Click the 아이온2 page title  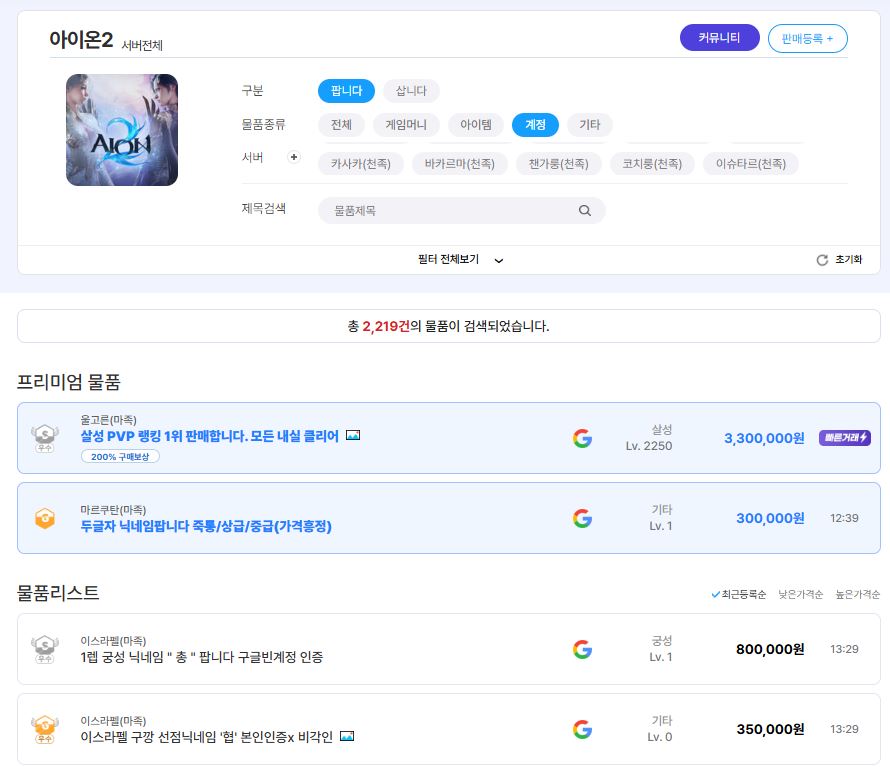pyautogui.click(x=81, y=40)
